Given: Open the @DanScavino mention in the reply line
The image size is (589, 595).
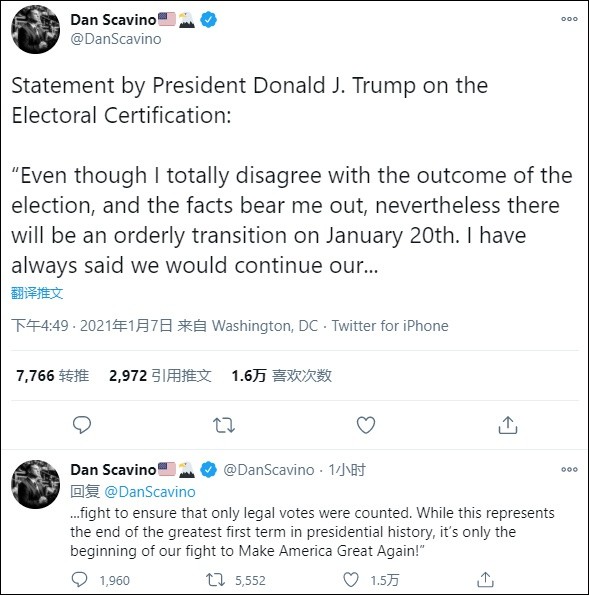Looking at the screenshot, I should click(x=150, y=492).
